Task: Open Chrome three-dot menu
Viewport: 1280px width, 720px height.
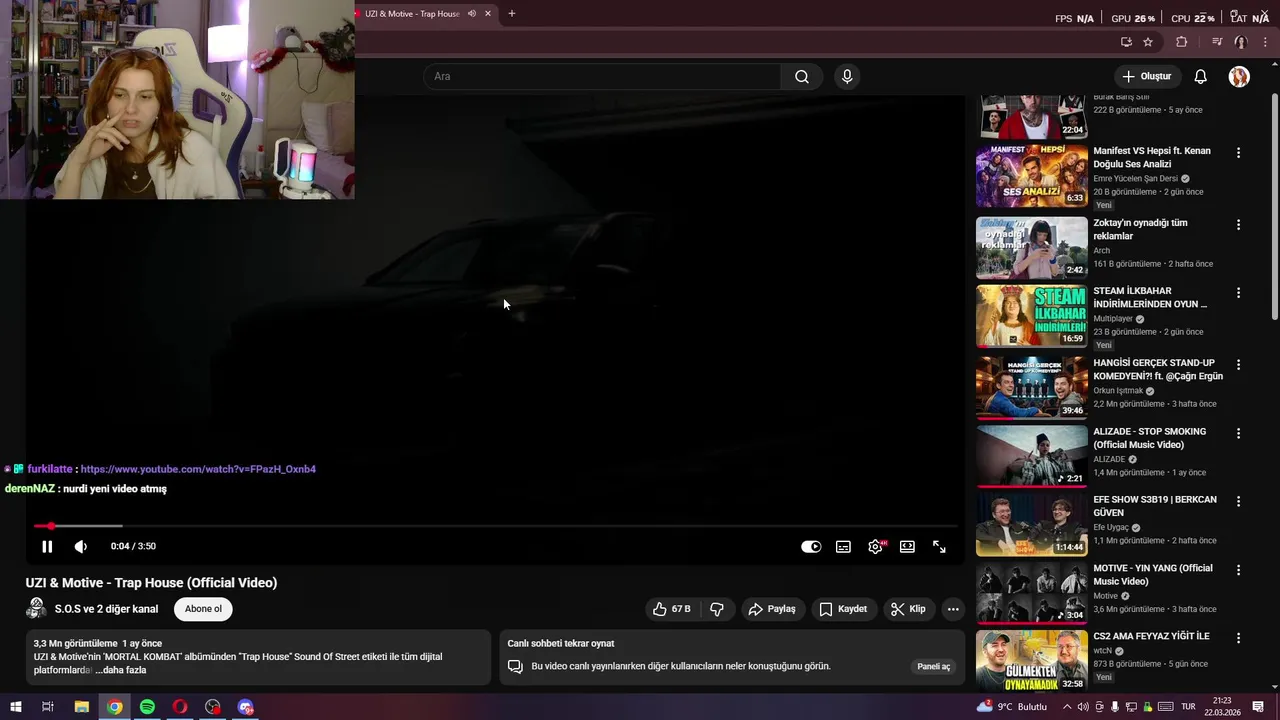Action: click(1265, 42)
